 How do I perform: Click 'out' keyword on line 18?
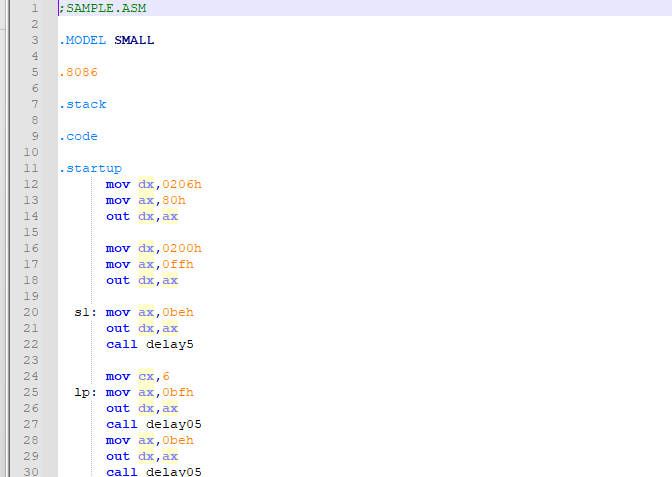coord(118,280)
